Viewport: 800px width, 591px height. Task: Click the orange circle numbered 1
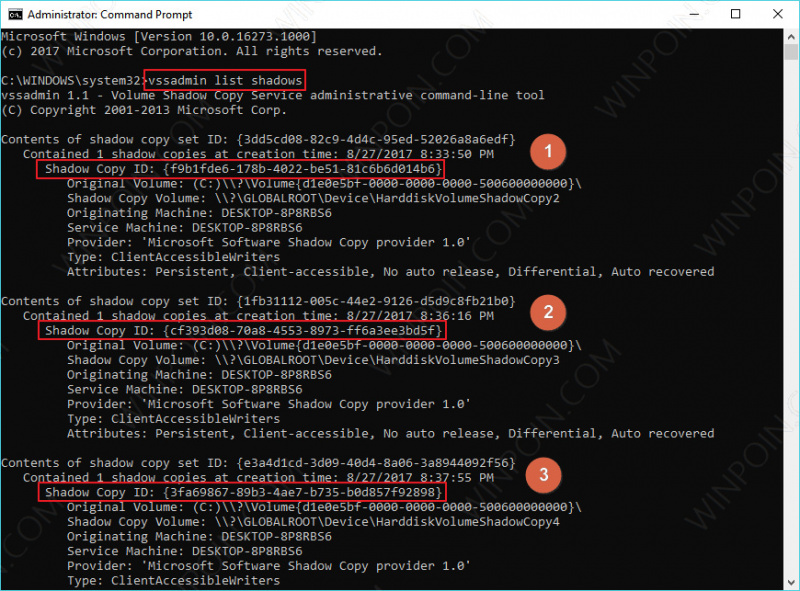[x=549, y=153]
